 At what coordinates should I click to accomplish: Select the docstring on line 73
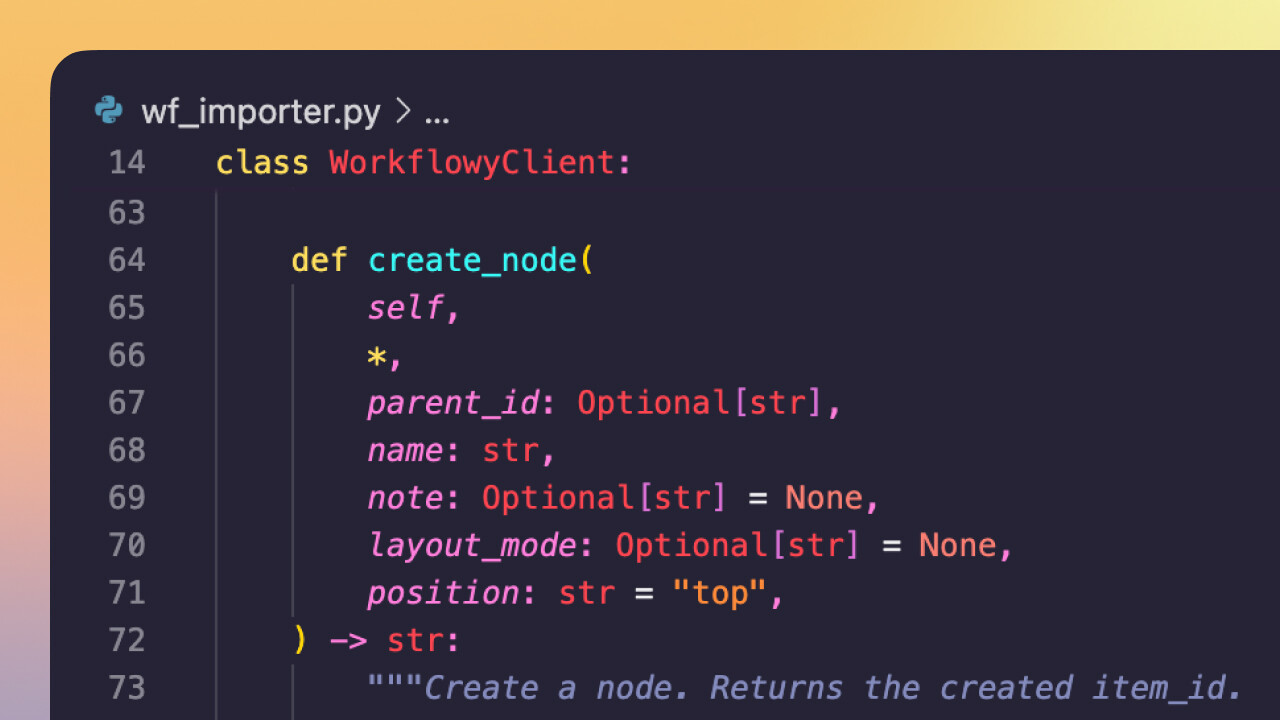pos(800,687)
